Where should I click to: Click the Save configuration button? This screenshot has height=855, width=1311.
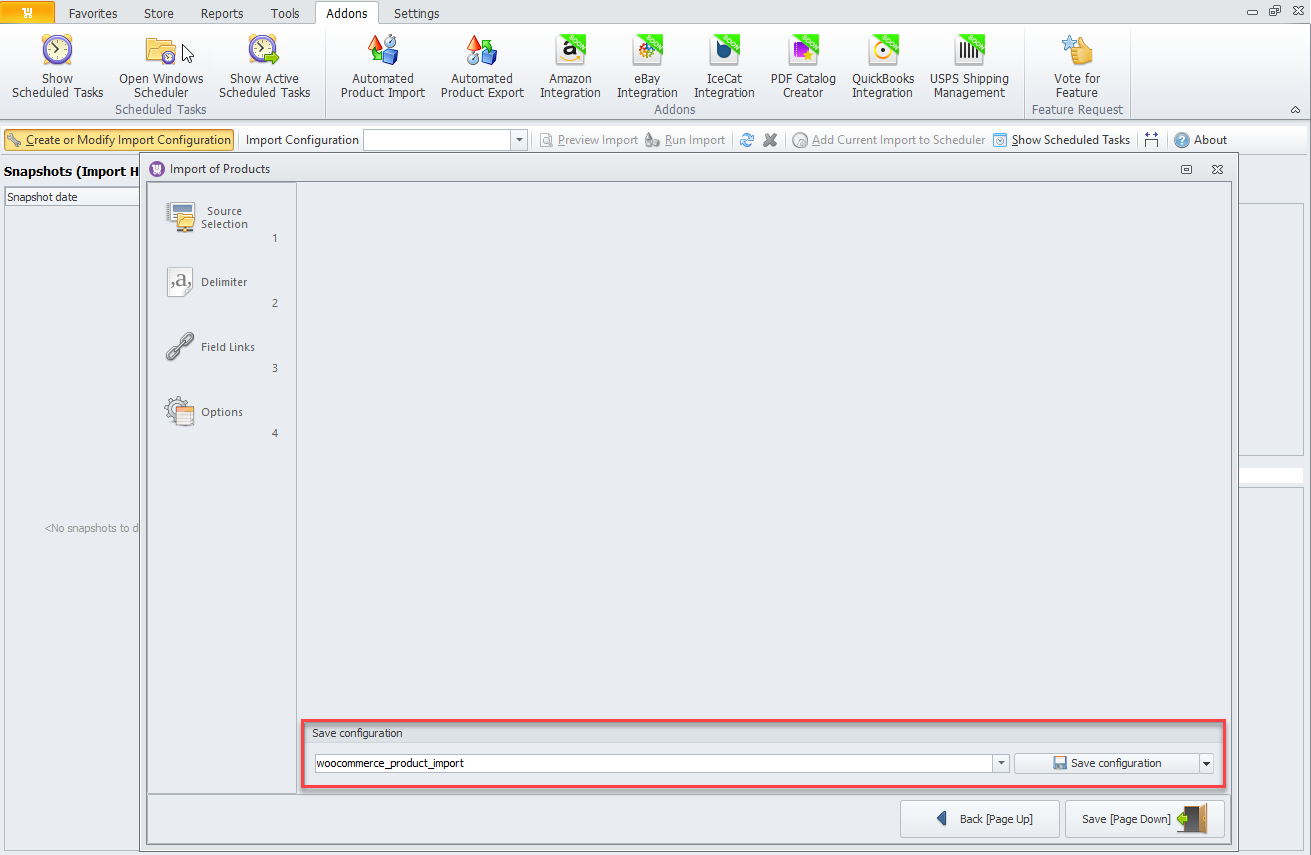coord(1107,763)
